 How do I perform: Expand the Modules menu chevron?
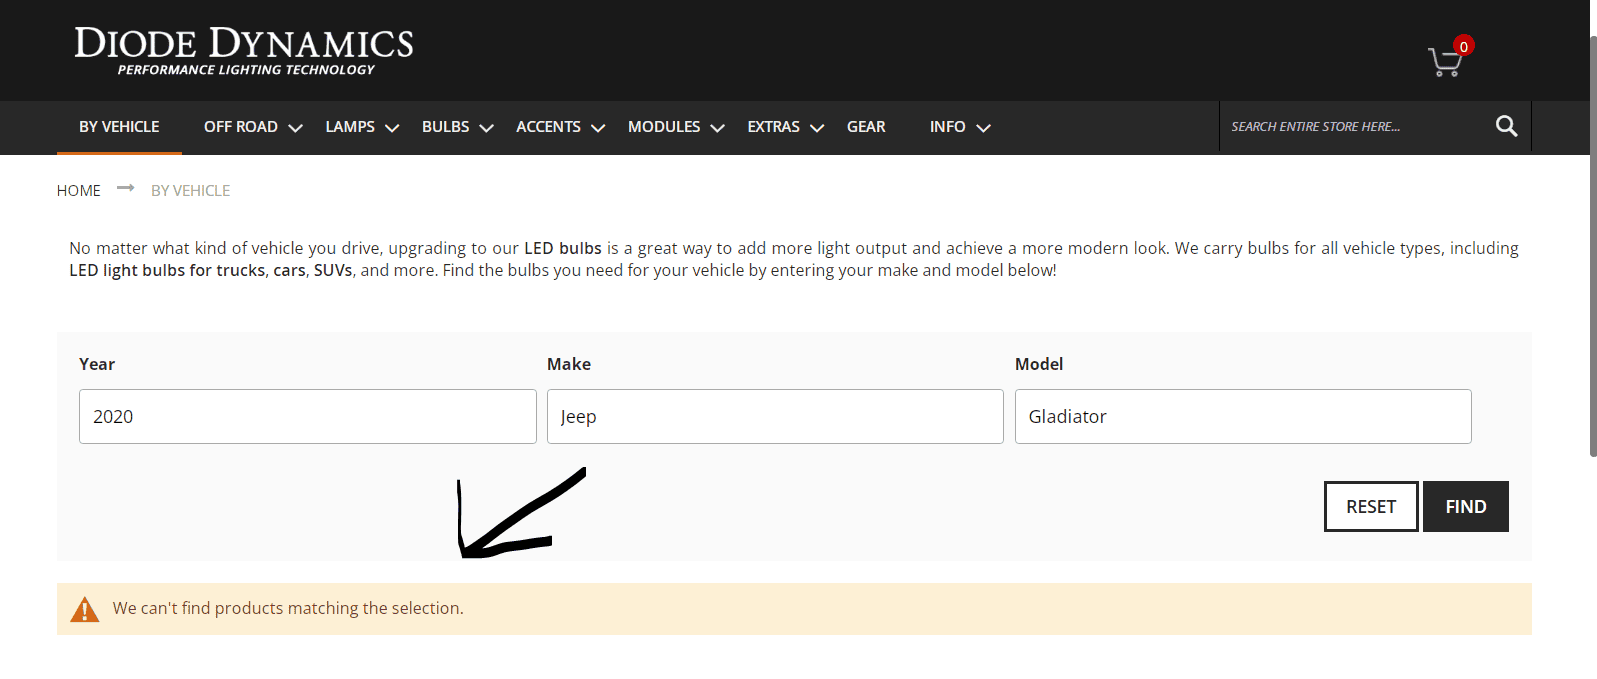pyautogui.click(x=717, y=128)
